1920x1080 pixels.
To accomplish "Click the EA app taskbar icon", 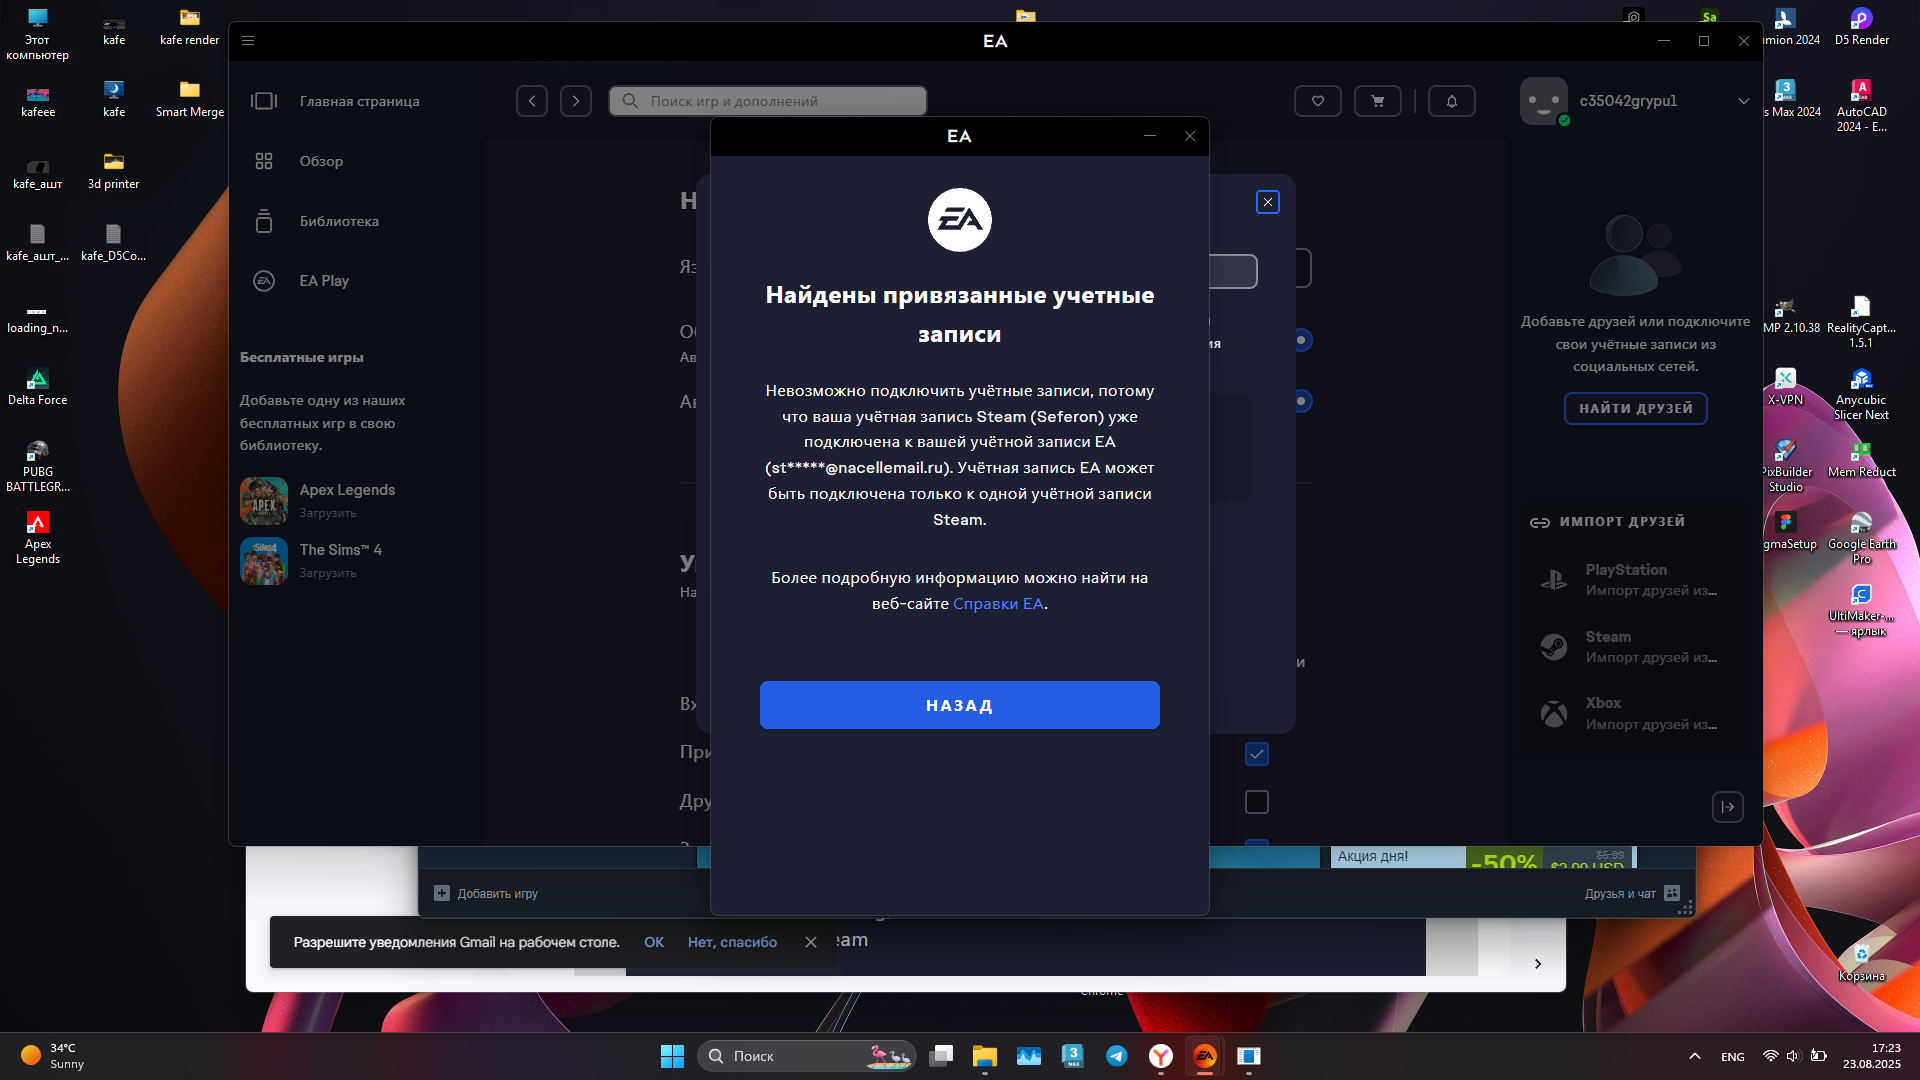I will point(1205,1056).
